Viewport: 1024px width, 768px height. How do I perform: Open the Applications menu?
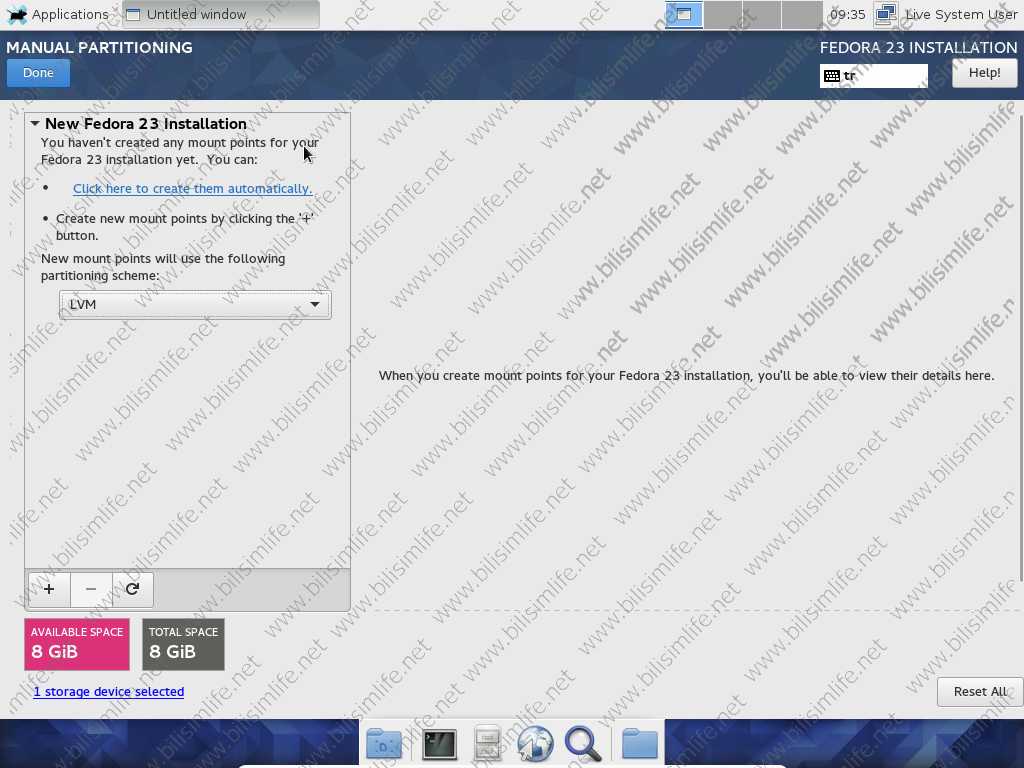pyautogui.click(x=57, y=14)
